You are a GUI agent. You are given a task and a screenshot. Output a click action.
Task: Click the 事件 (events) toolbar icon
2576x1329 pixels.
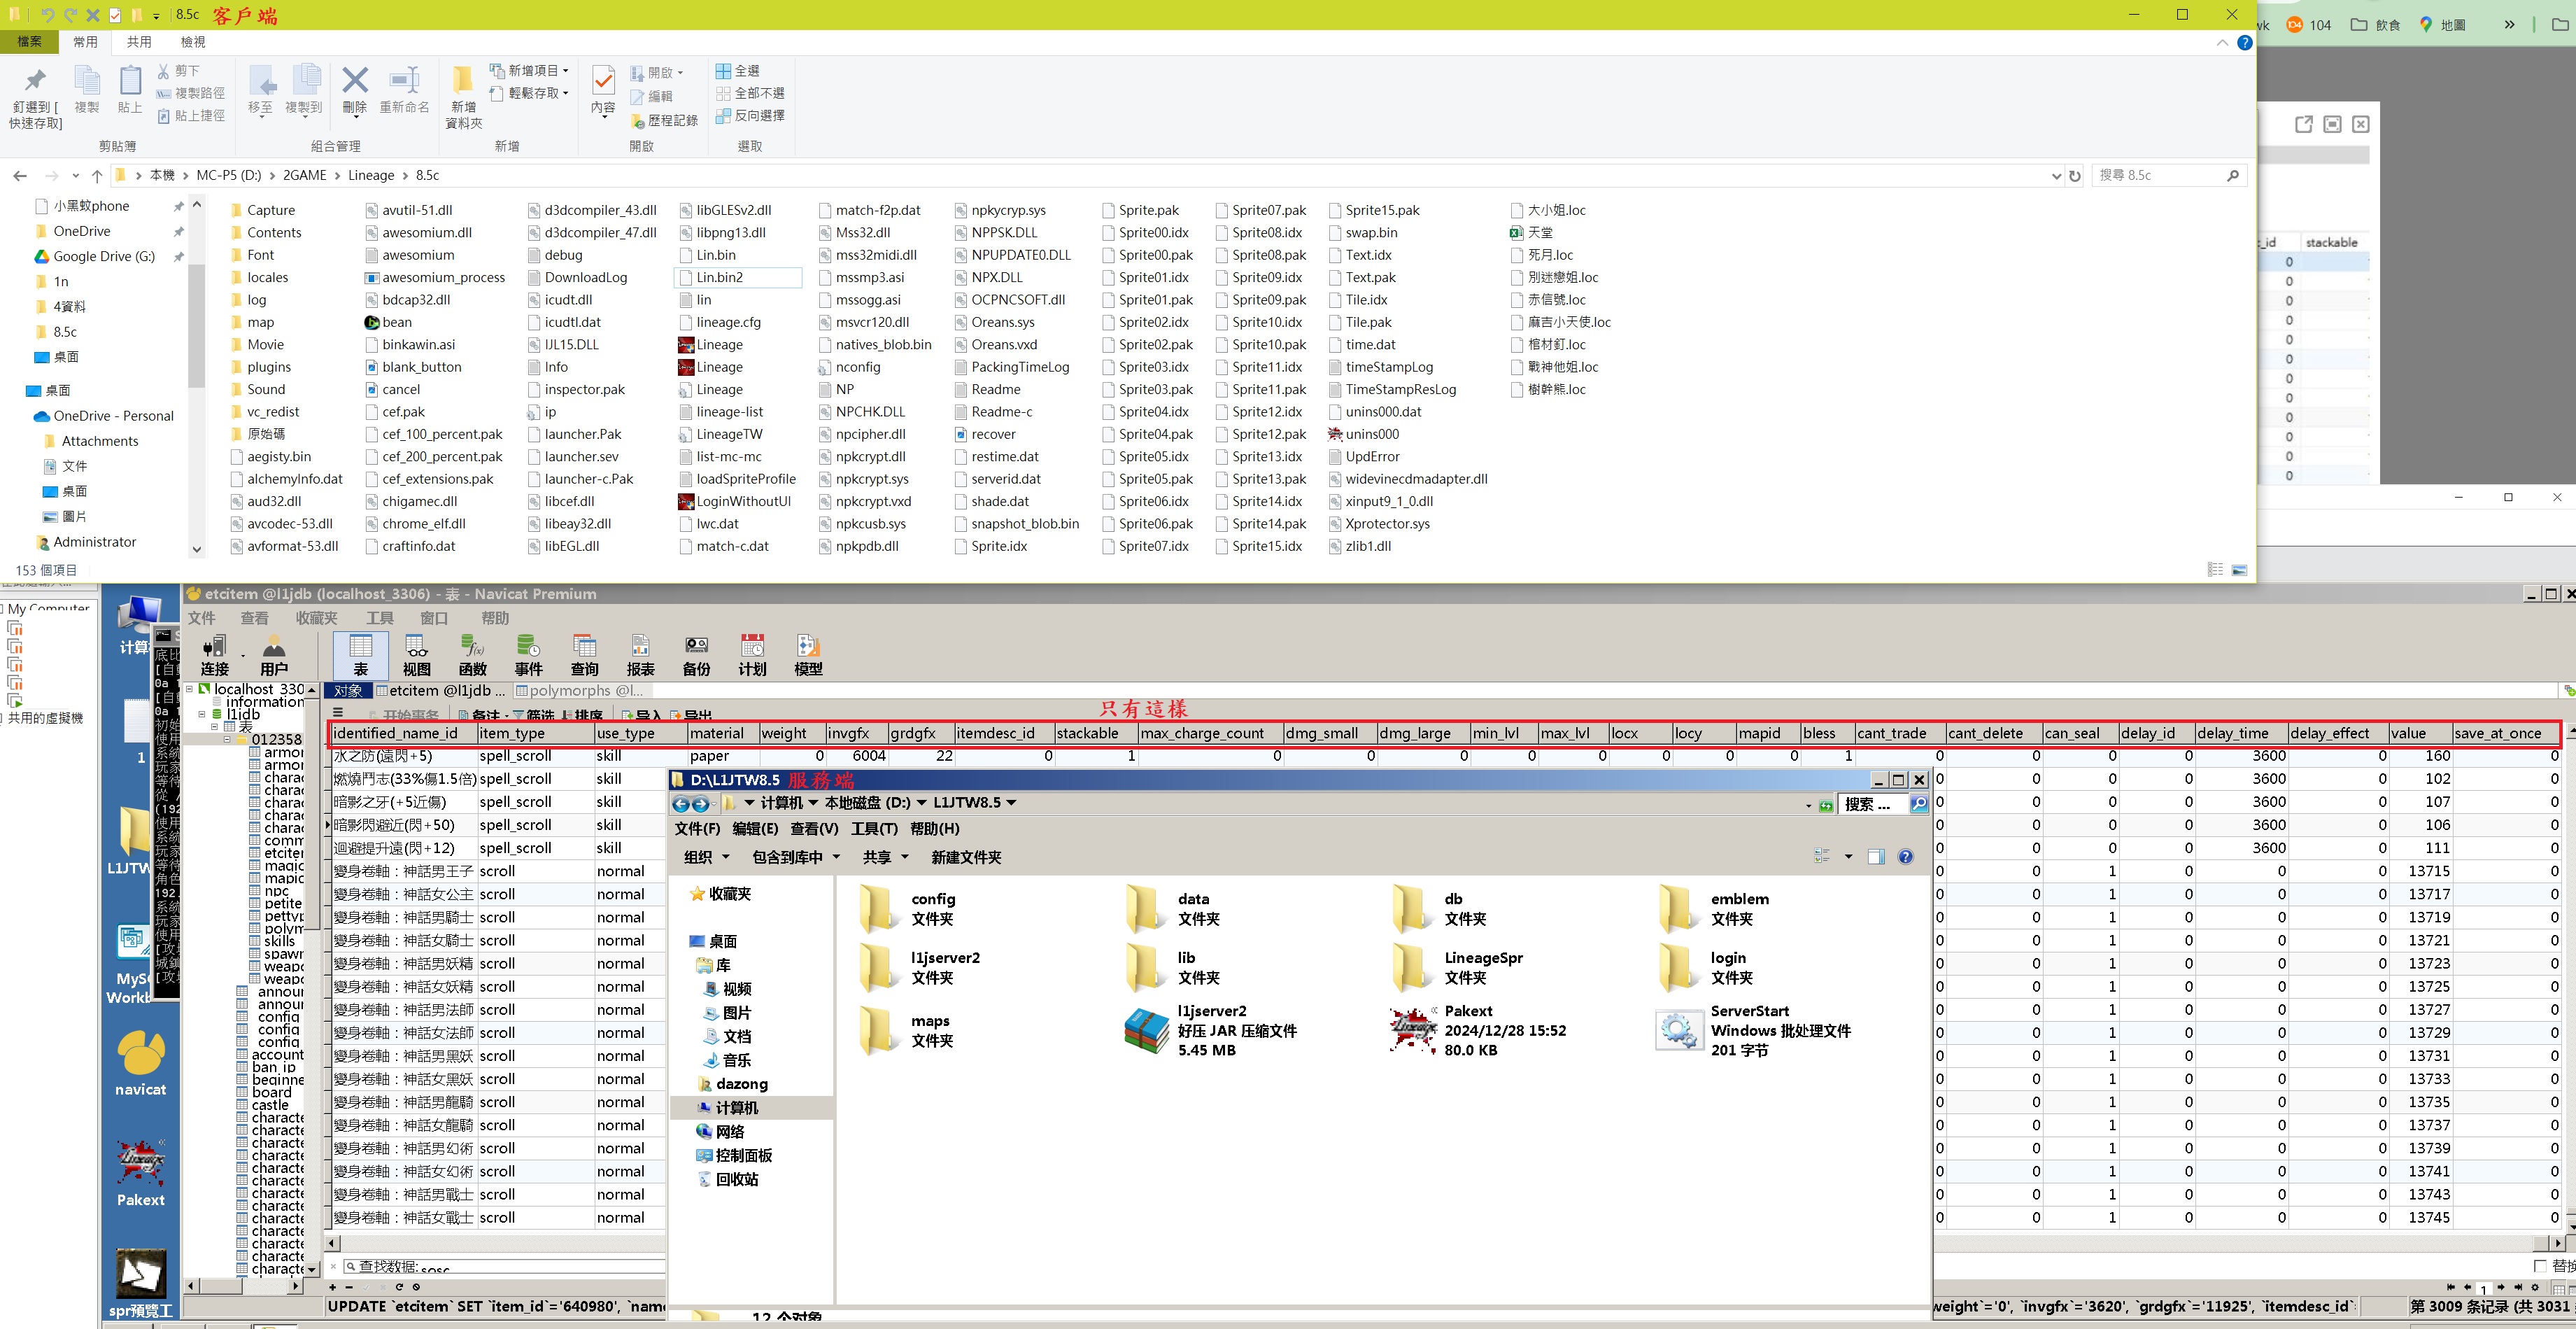point(528,656)
